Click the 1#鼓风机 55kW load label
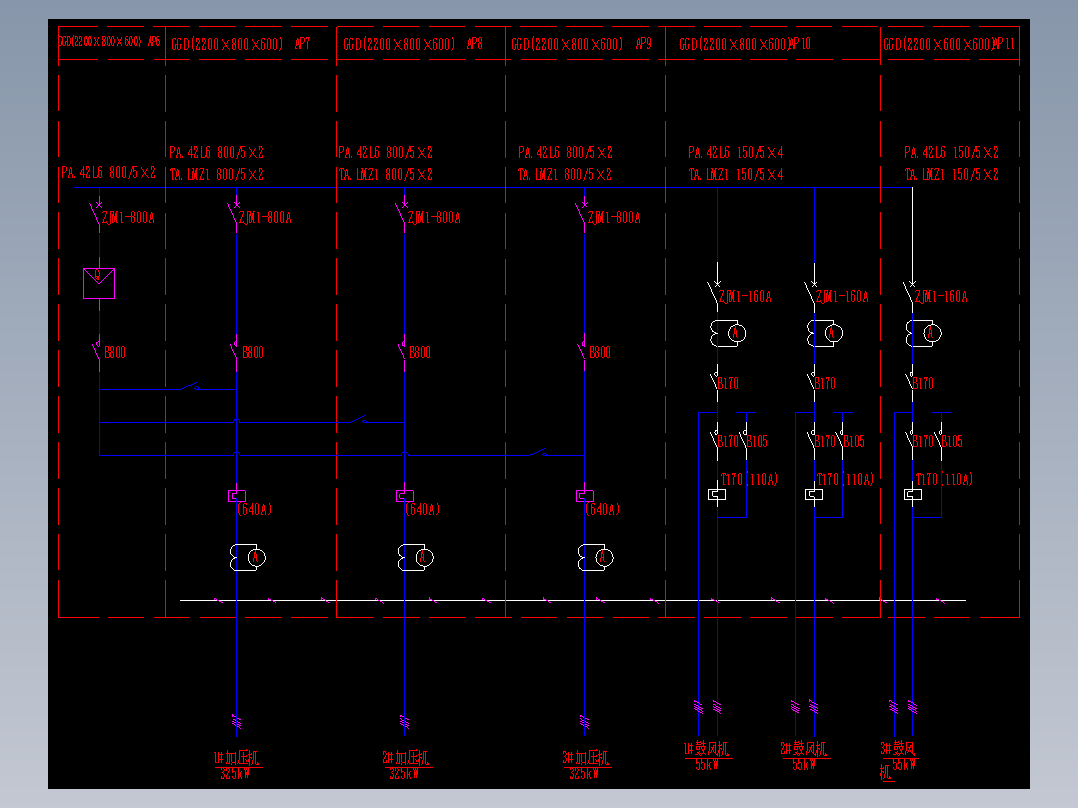The width and height of the screenshot is (1078, 808). coord(707,756)
